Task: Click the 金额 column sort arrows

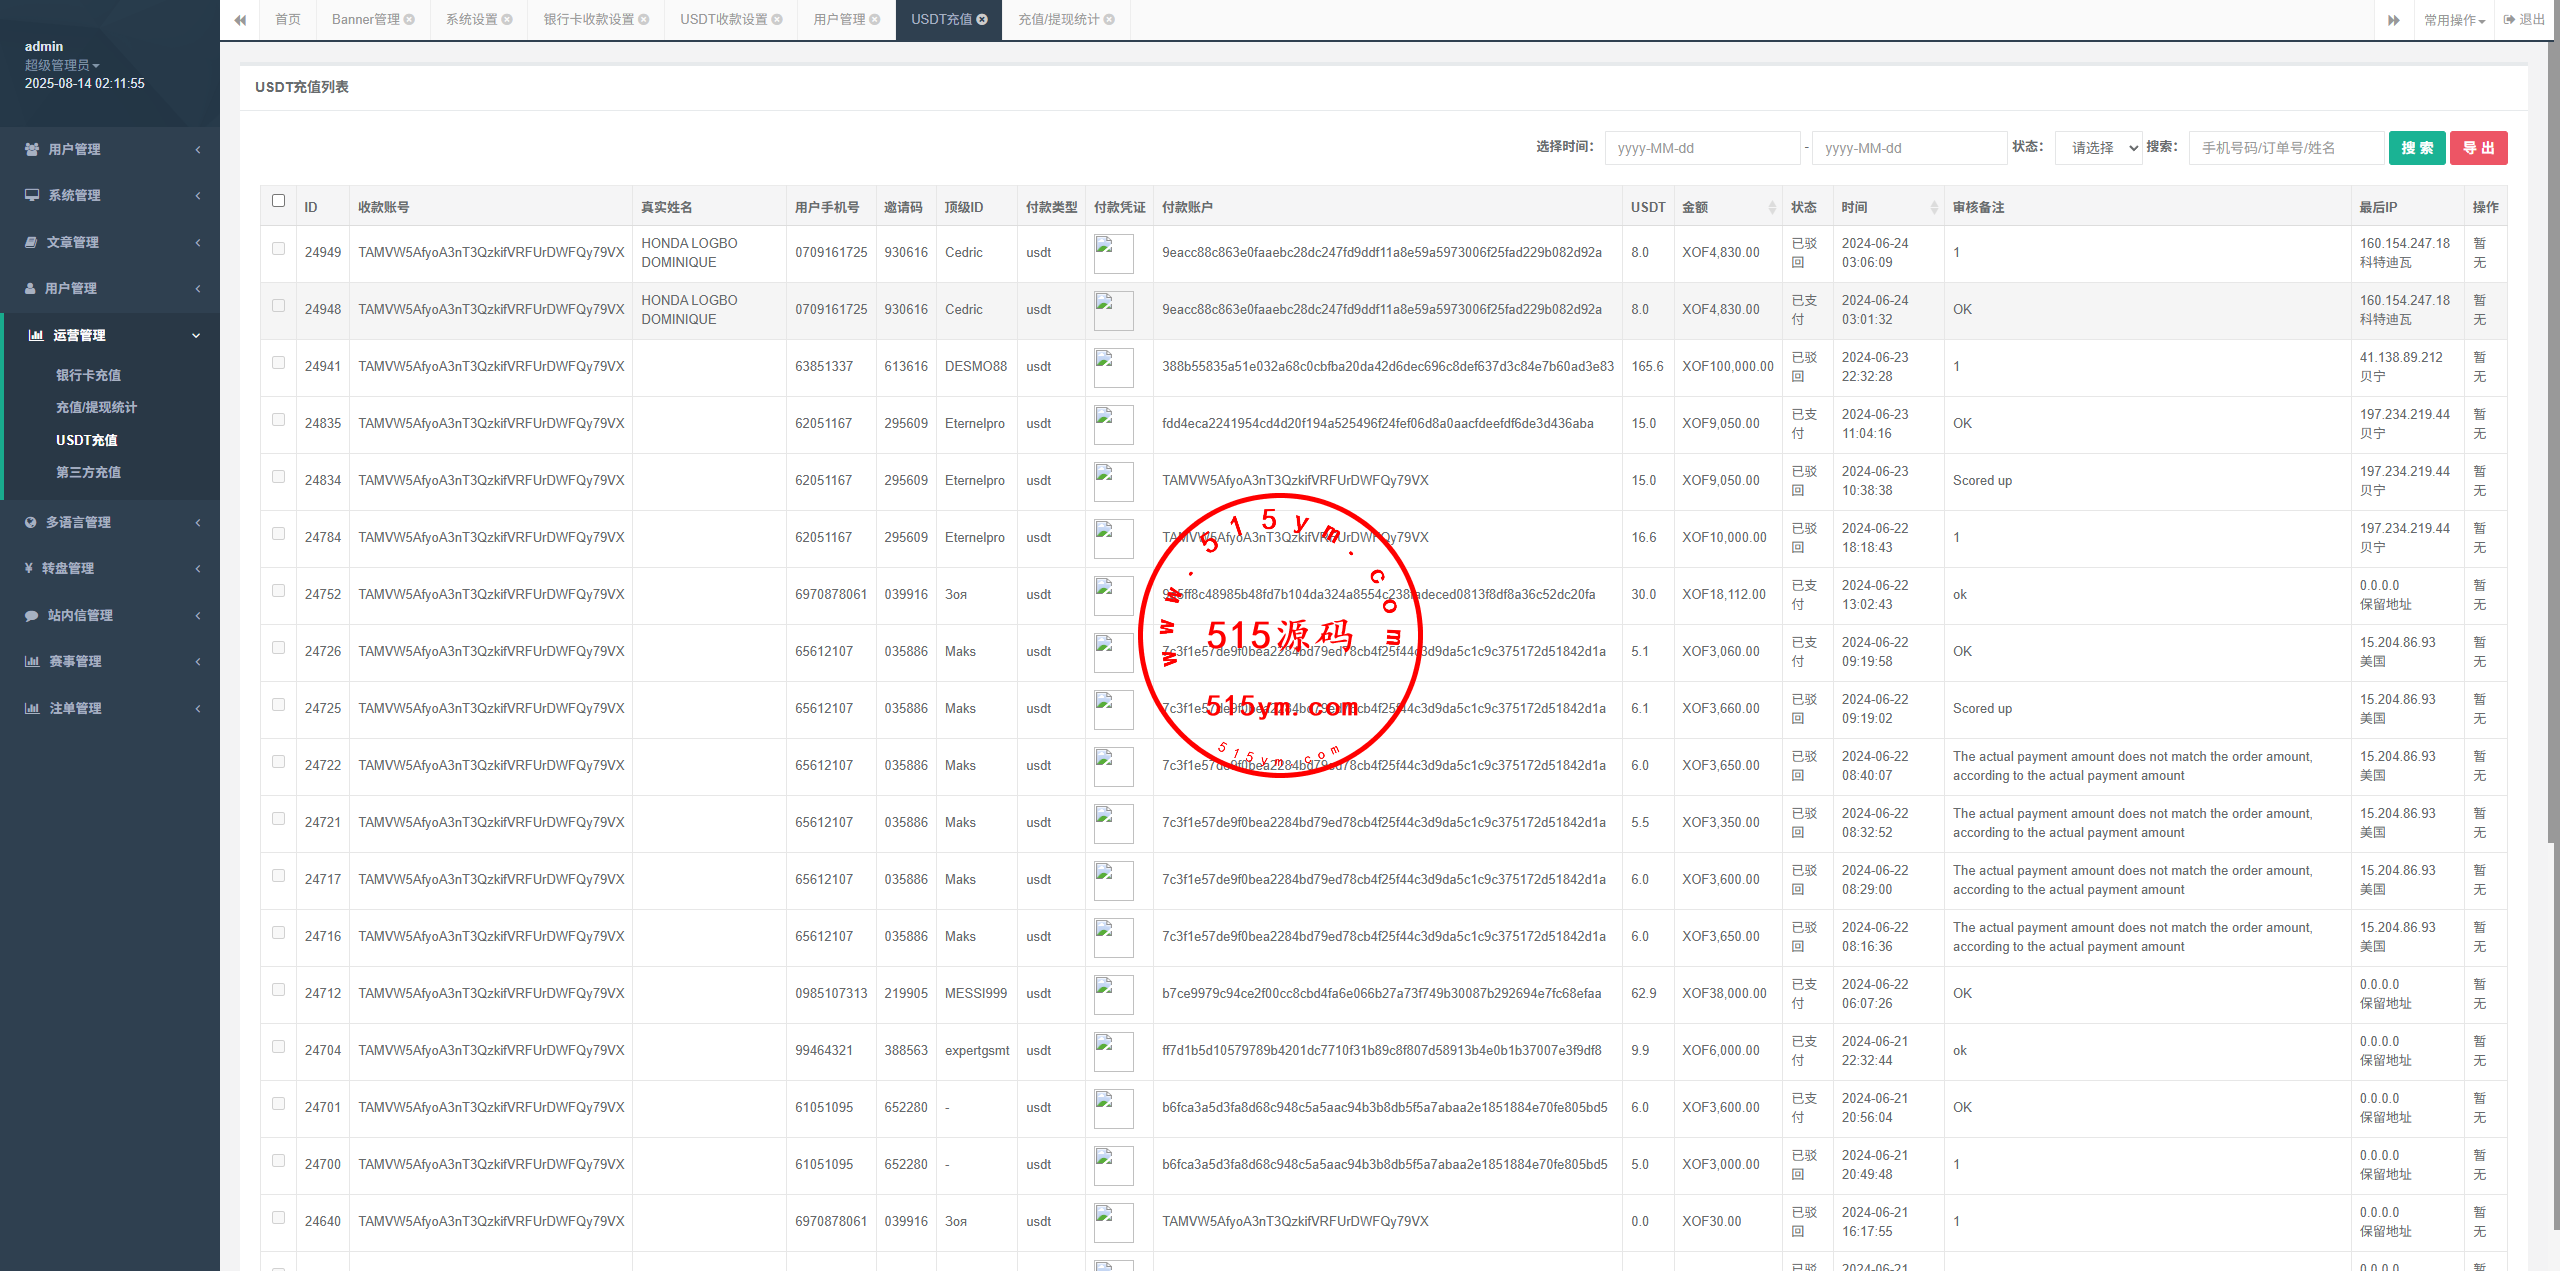Action: pyautogui.click(x=1771, y=208)
